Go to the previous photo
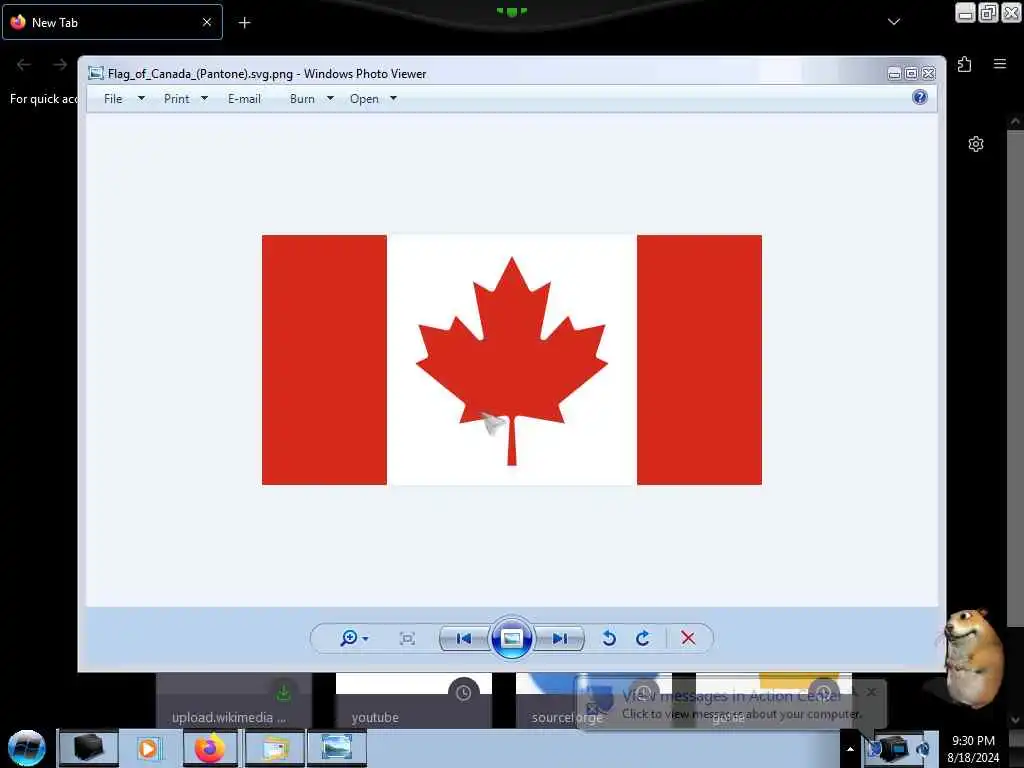 point(464,639)
